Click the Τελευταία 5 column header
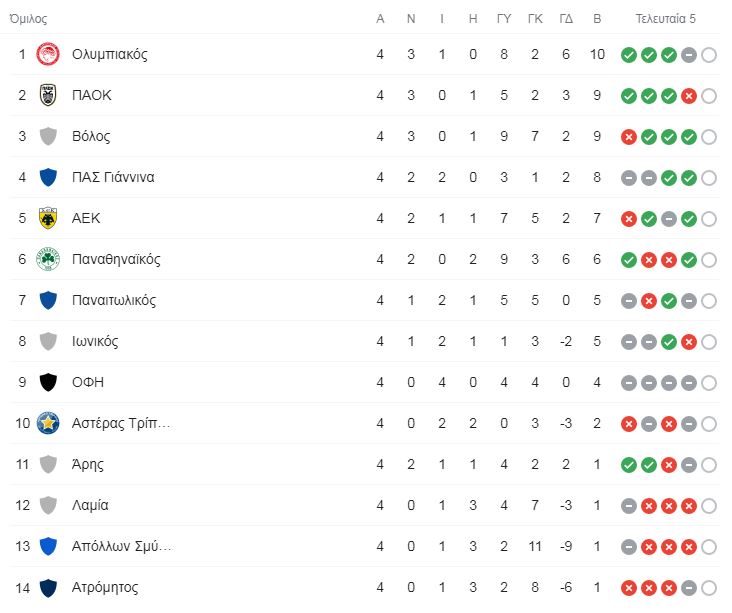Viewport: 732px width, 613px height. click(x=665, y=19)
